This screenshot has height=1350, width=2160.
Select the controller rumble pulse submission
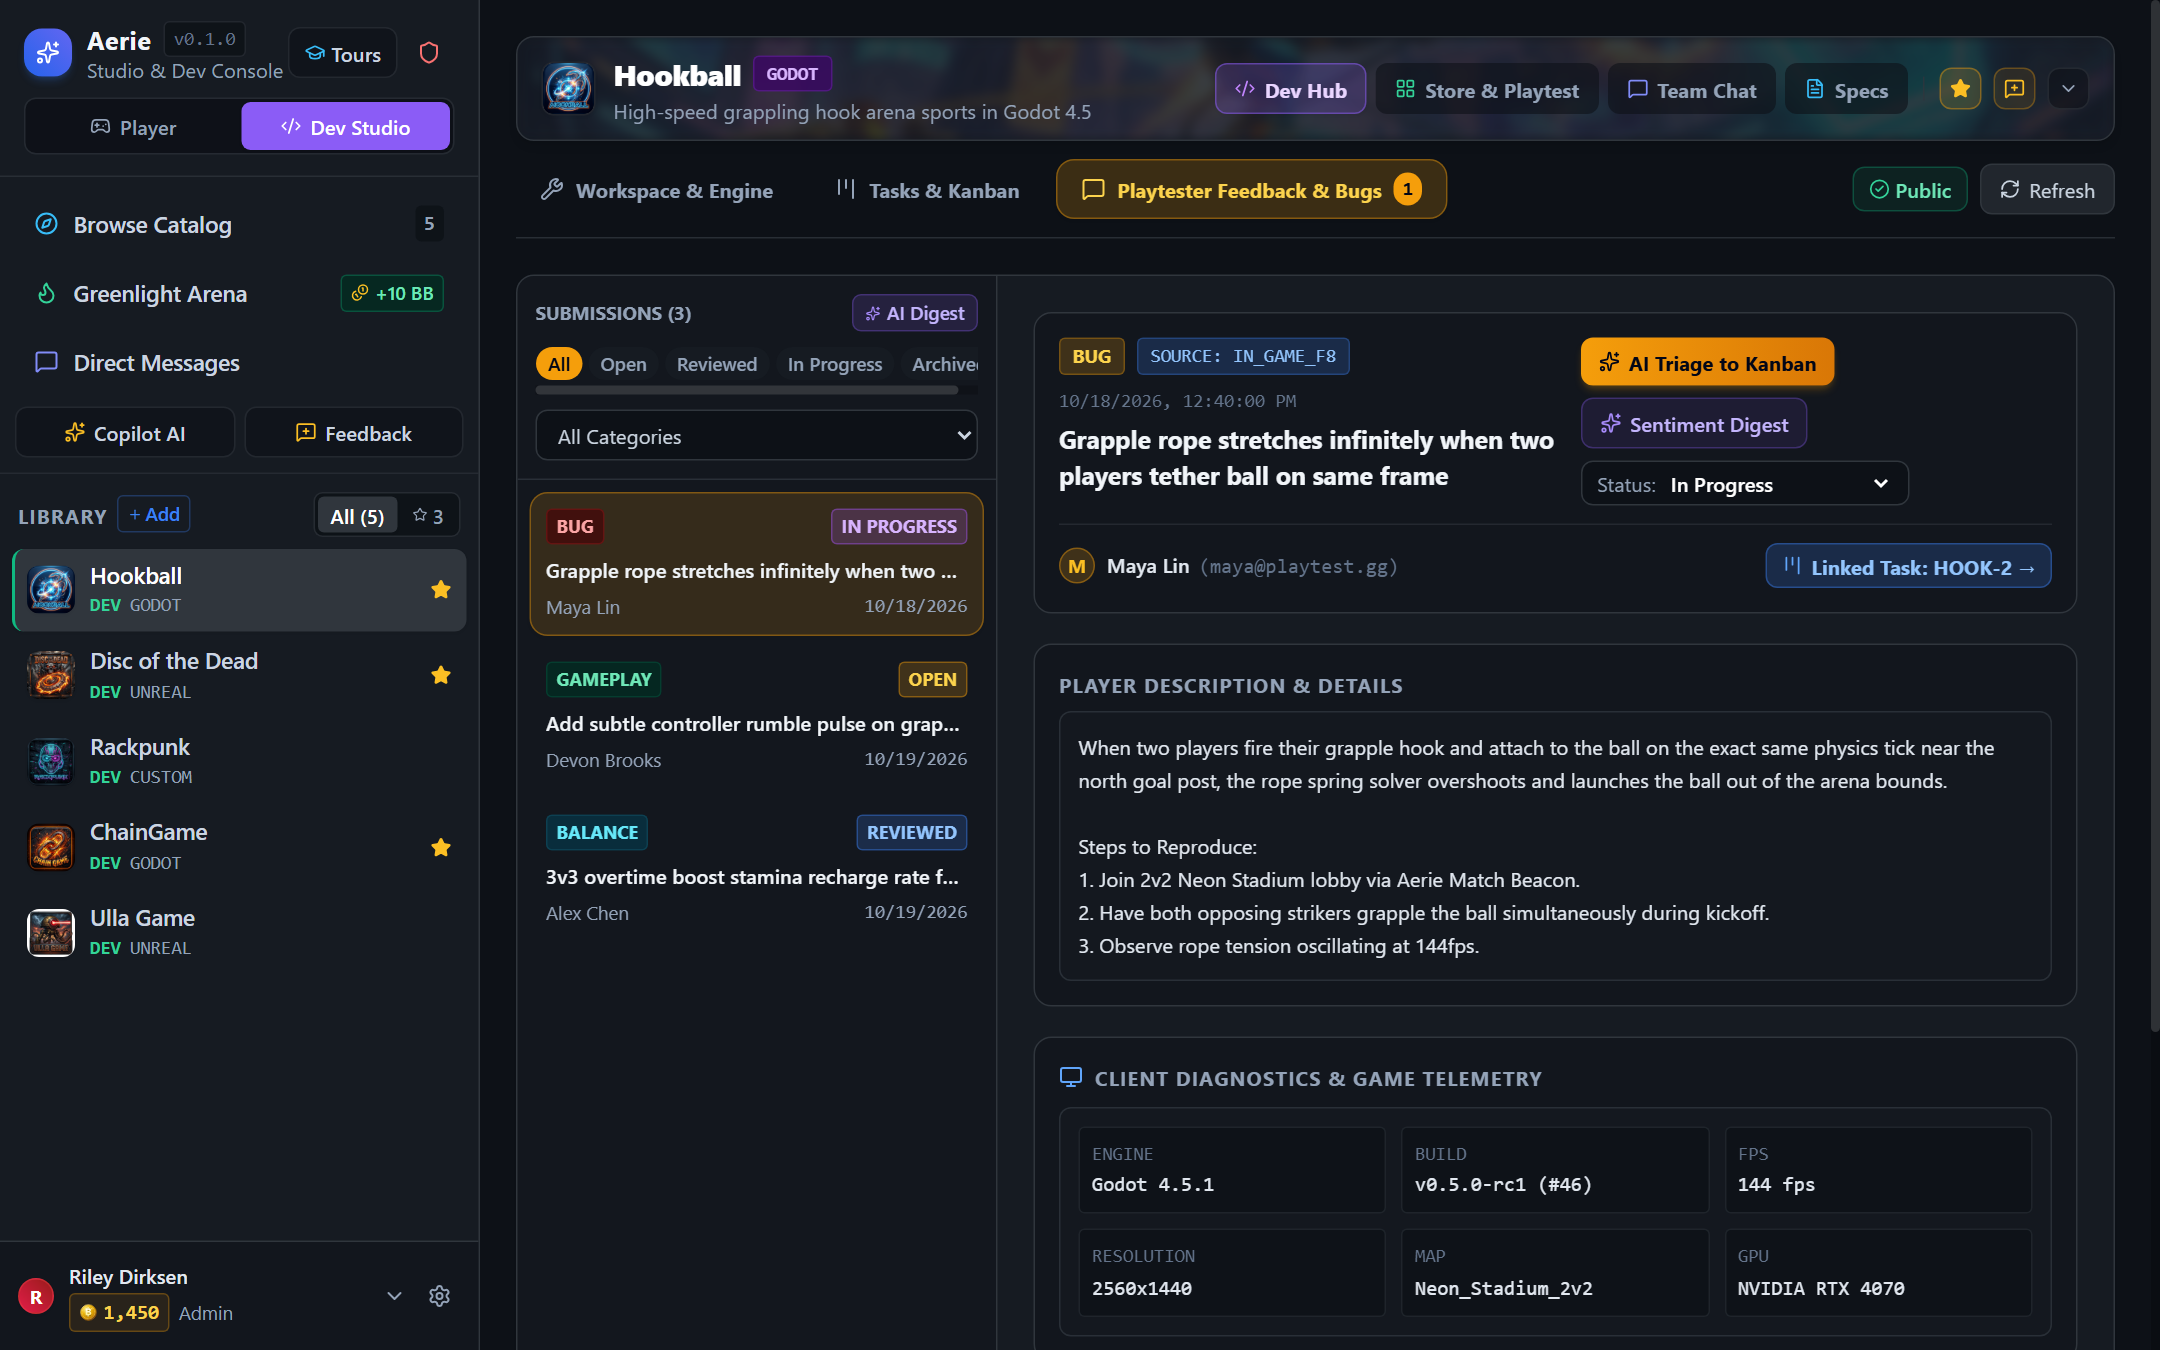pyautogui.click(x=756, y=717)
